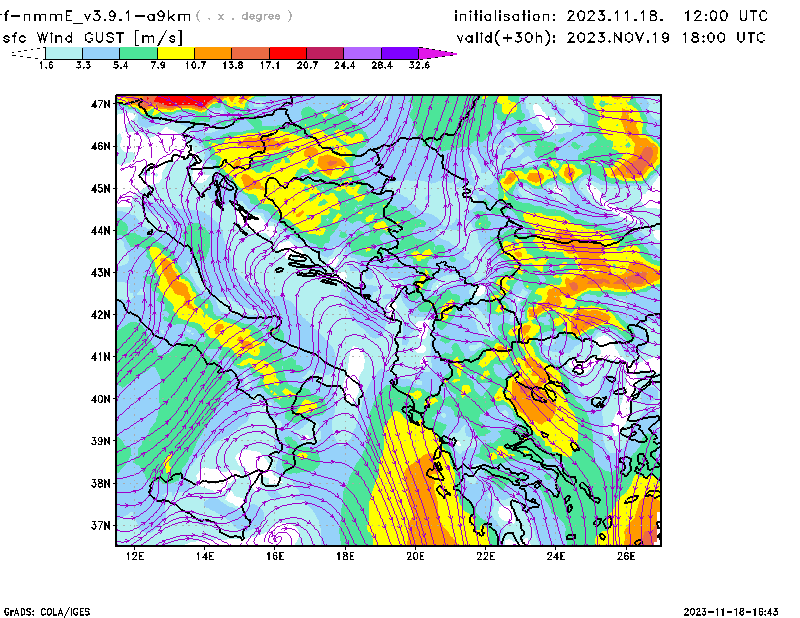Screen dimensions: 800x618
Task: Click the initialisation date 2023.11.18.
Action: coord(615,16)
